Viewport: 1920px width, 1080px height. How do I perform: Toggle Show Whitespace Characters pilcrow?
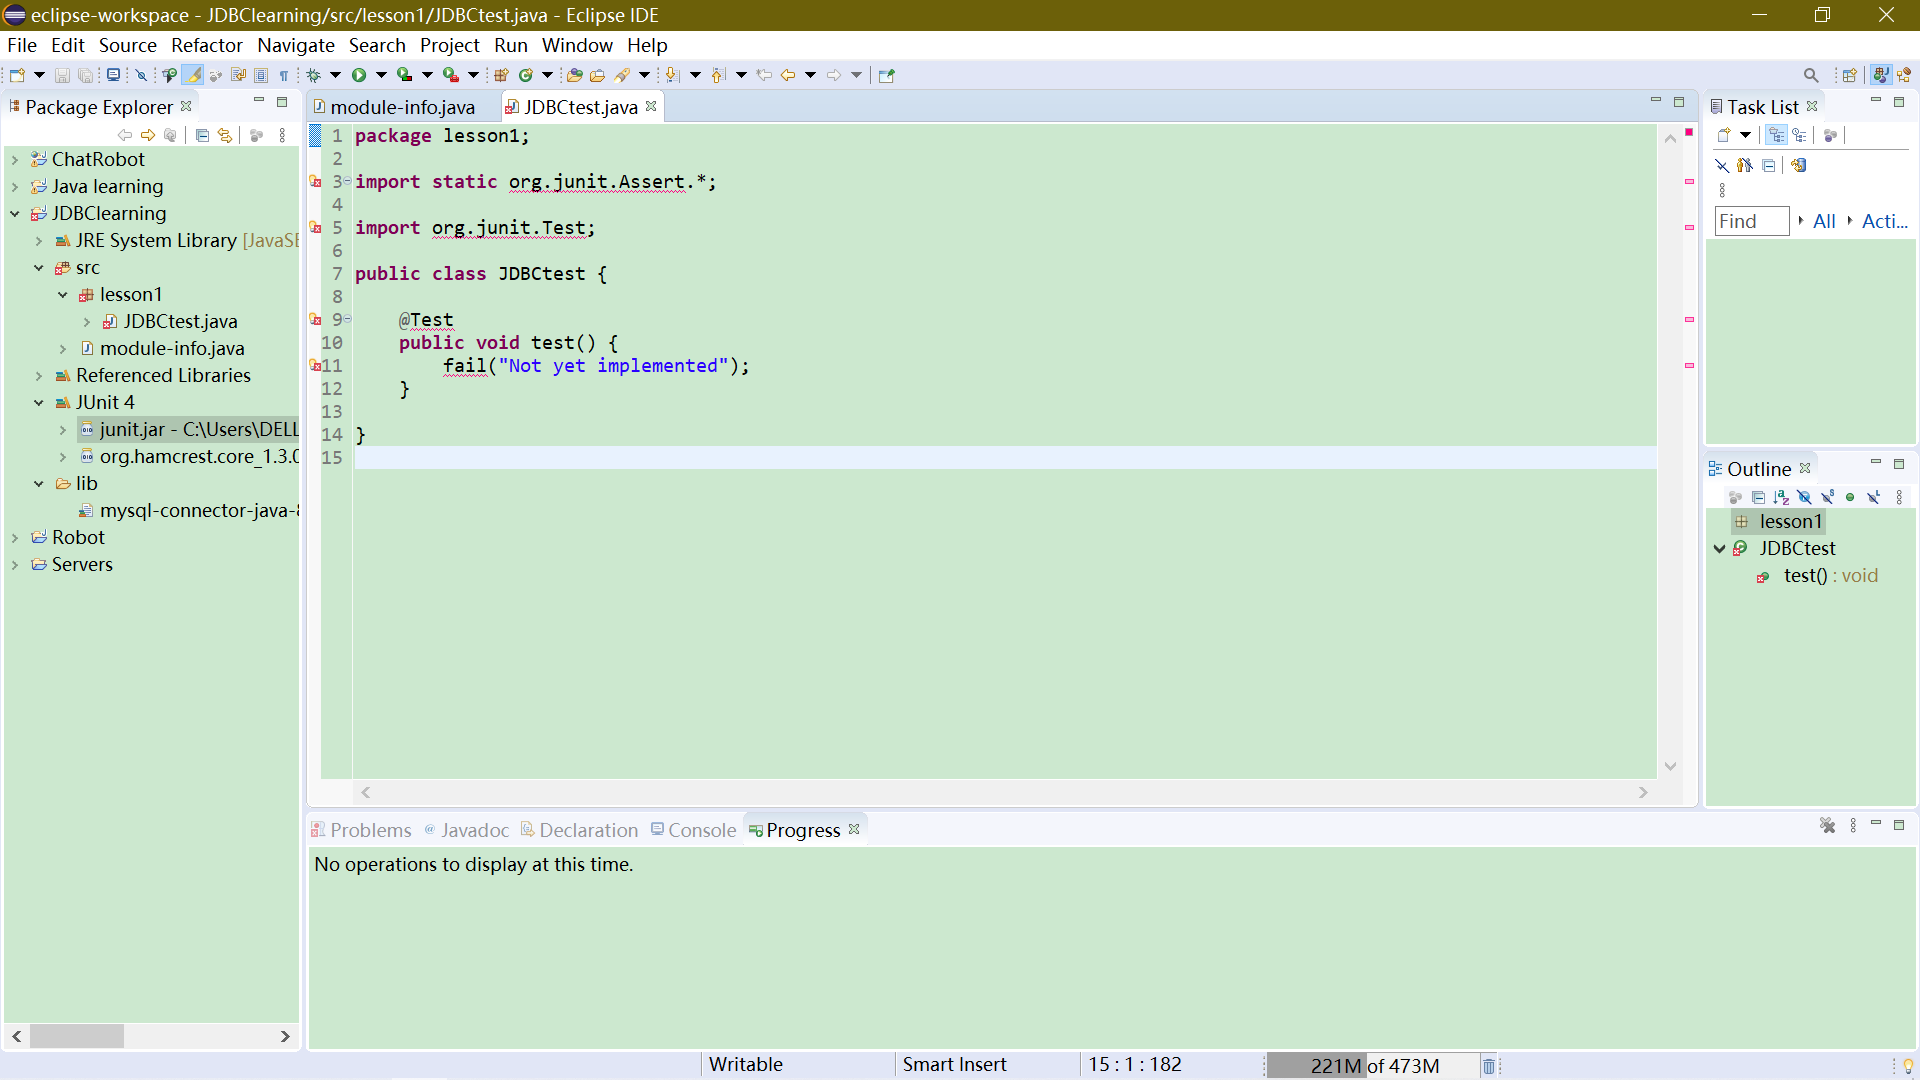[x=284, y=75]
